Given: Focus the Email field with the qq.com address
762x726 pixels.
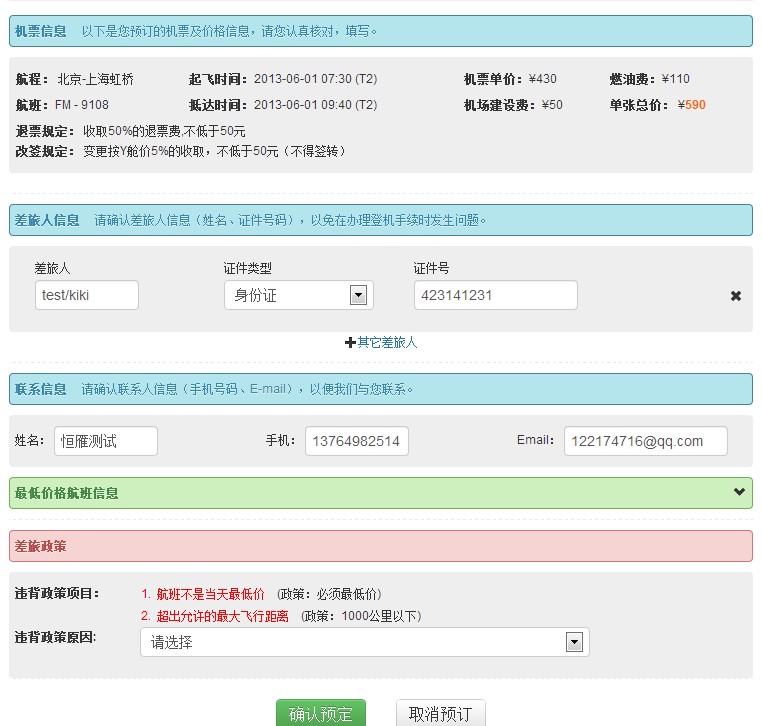Looking at the screenshot, I should pos(645,441).
